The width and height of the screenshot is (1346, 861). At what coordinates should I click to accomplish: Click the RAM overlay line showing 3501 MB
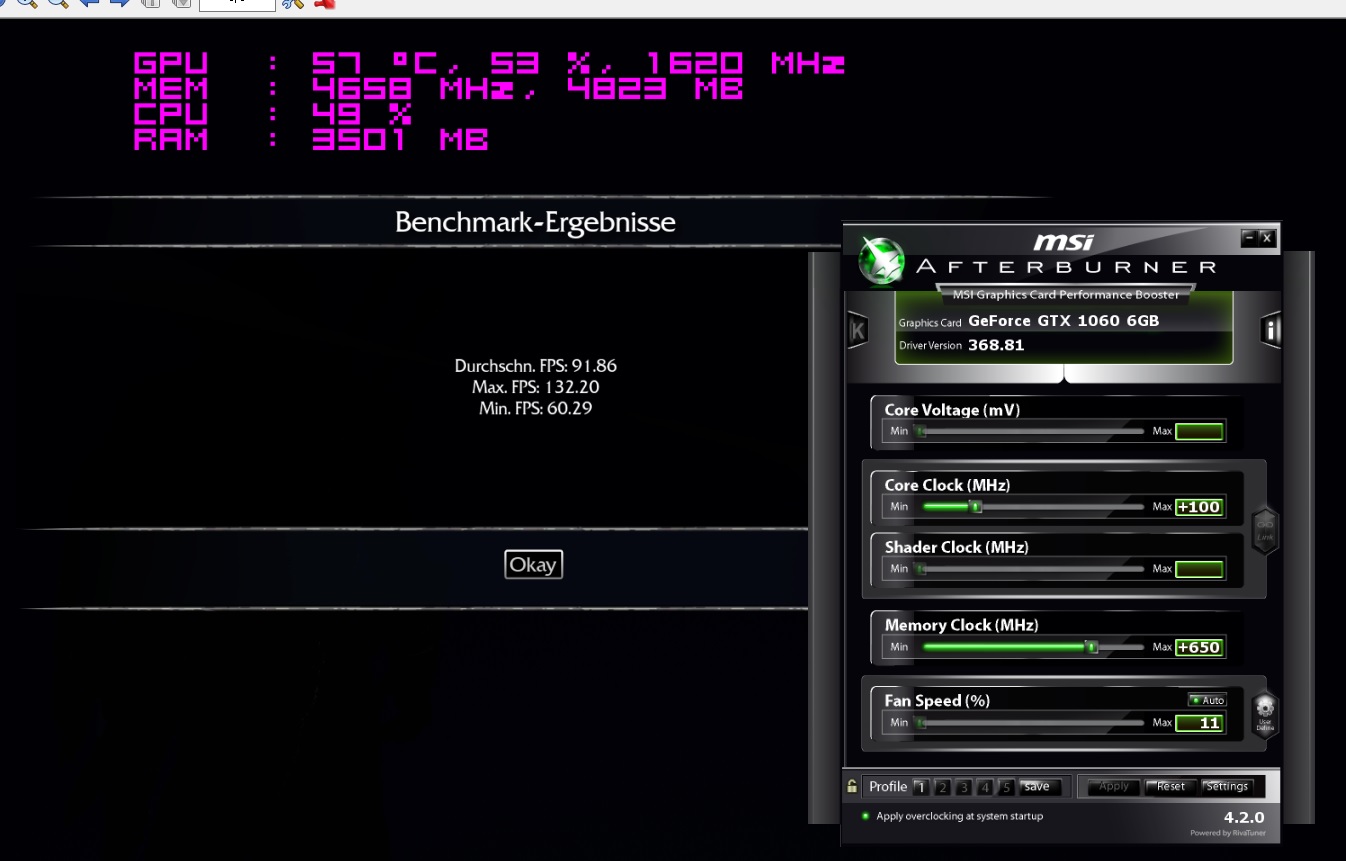coord(311,140)
